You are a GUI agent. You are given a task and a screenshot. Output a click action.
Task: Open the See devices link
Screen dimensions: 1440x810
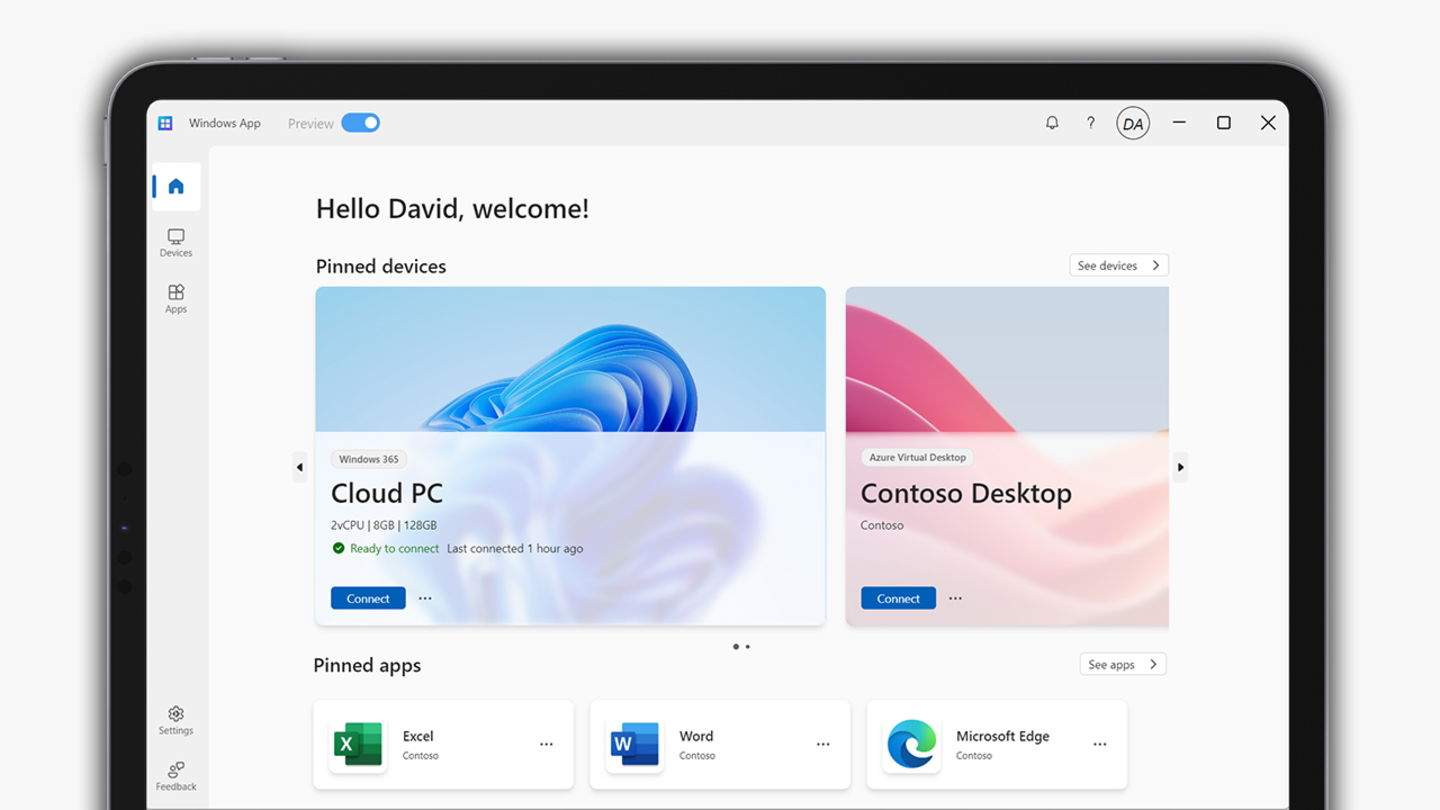tap(1118, 265)
